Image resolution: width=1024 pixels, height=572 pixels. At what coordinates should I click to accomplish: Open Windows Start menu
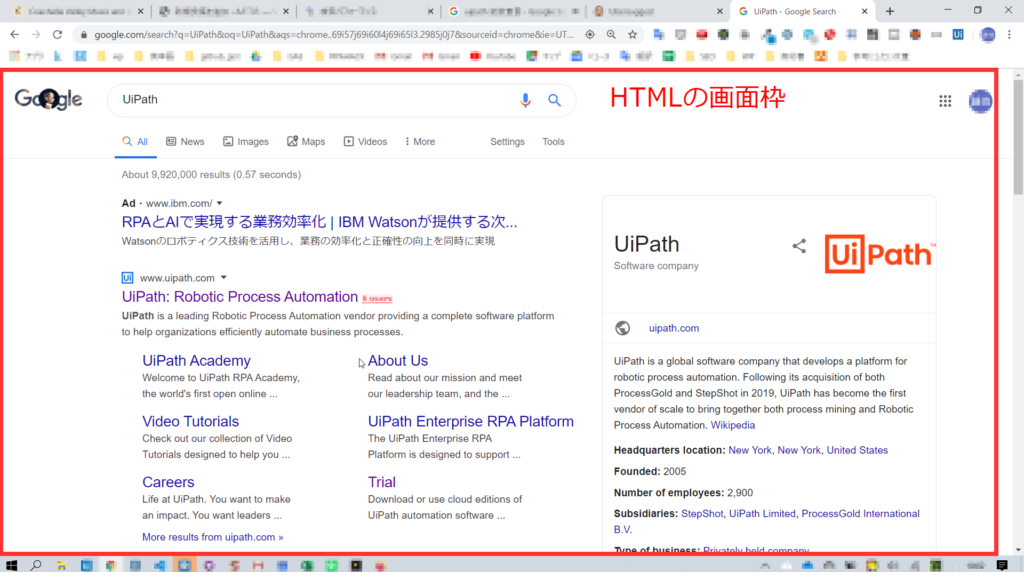(11, 565)
